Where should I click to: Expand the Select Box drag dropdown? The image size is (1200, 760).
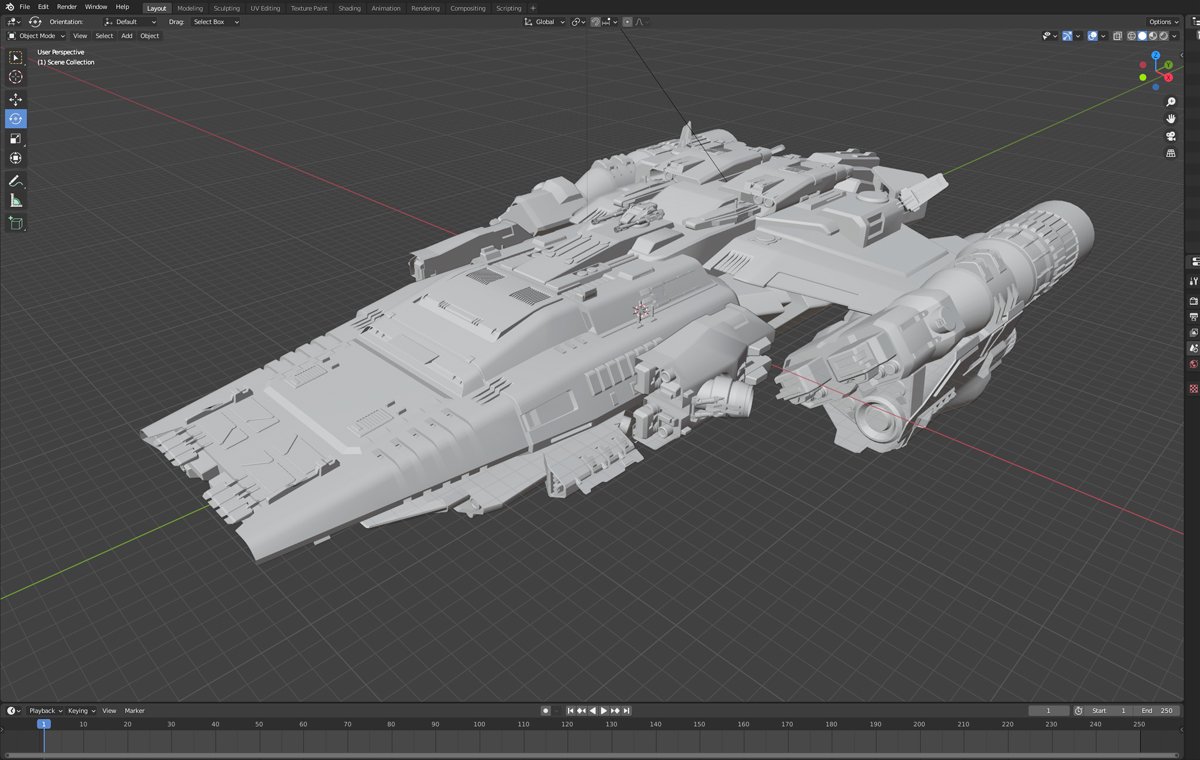coord(215,22)
